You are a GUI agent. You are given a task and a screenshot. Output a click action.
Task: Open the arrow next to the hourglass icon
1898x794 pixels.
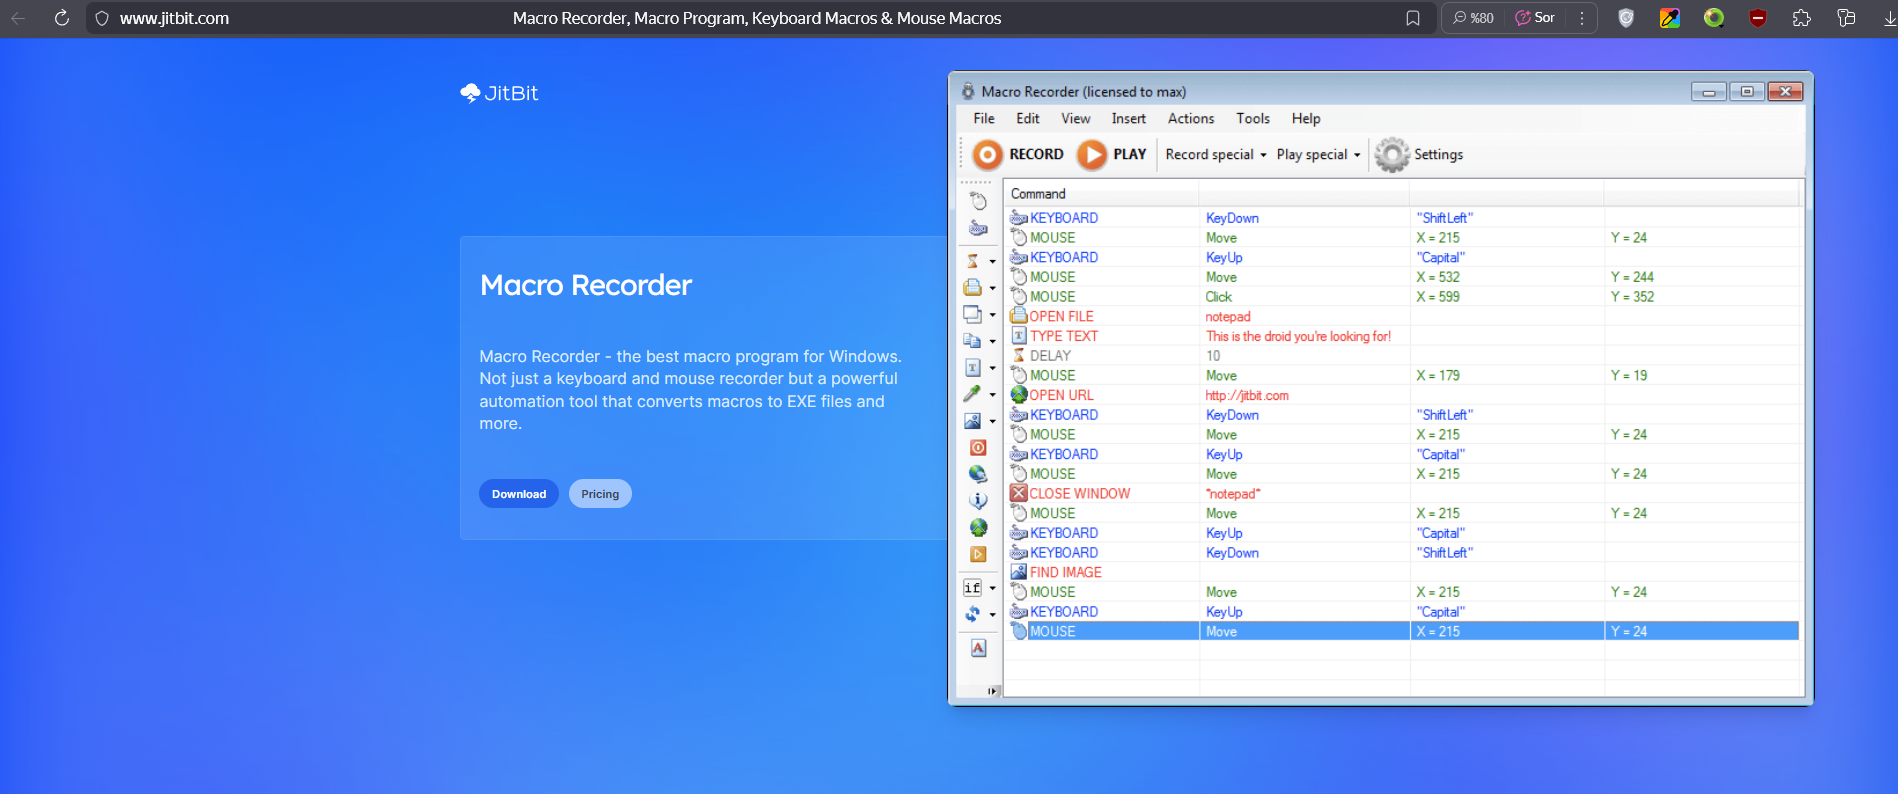(x=992, y=262)
